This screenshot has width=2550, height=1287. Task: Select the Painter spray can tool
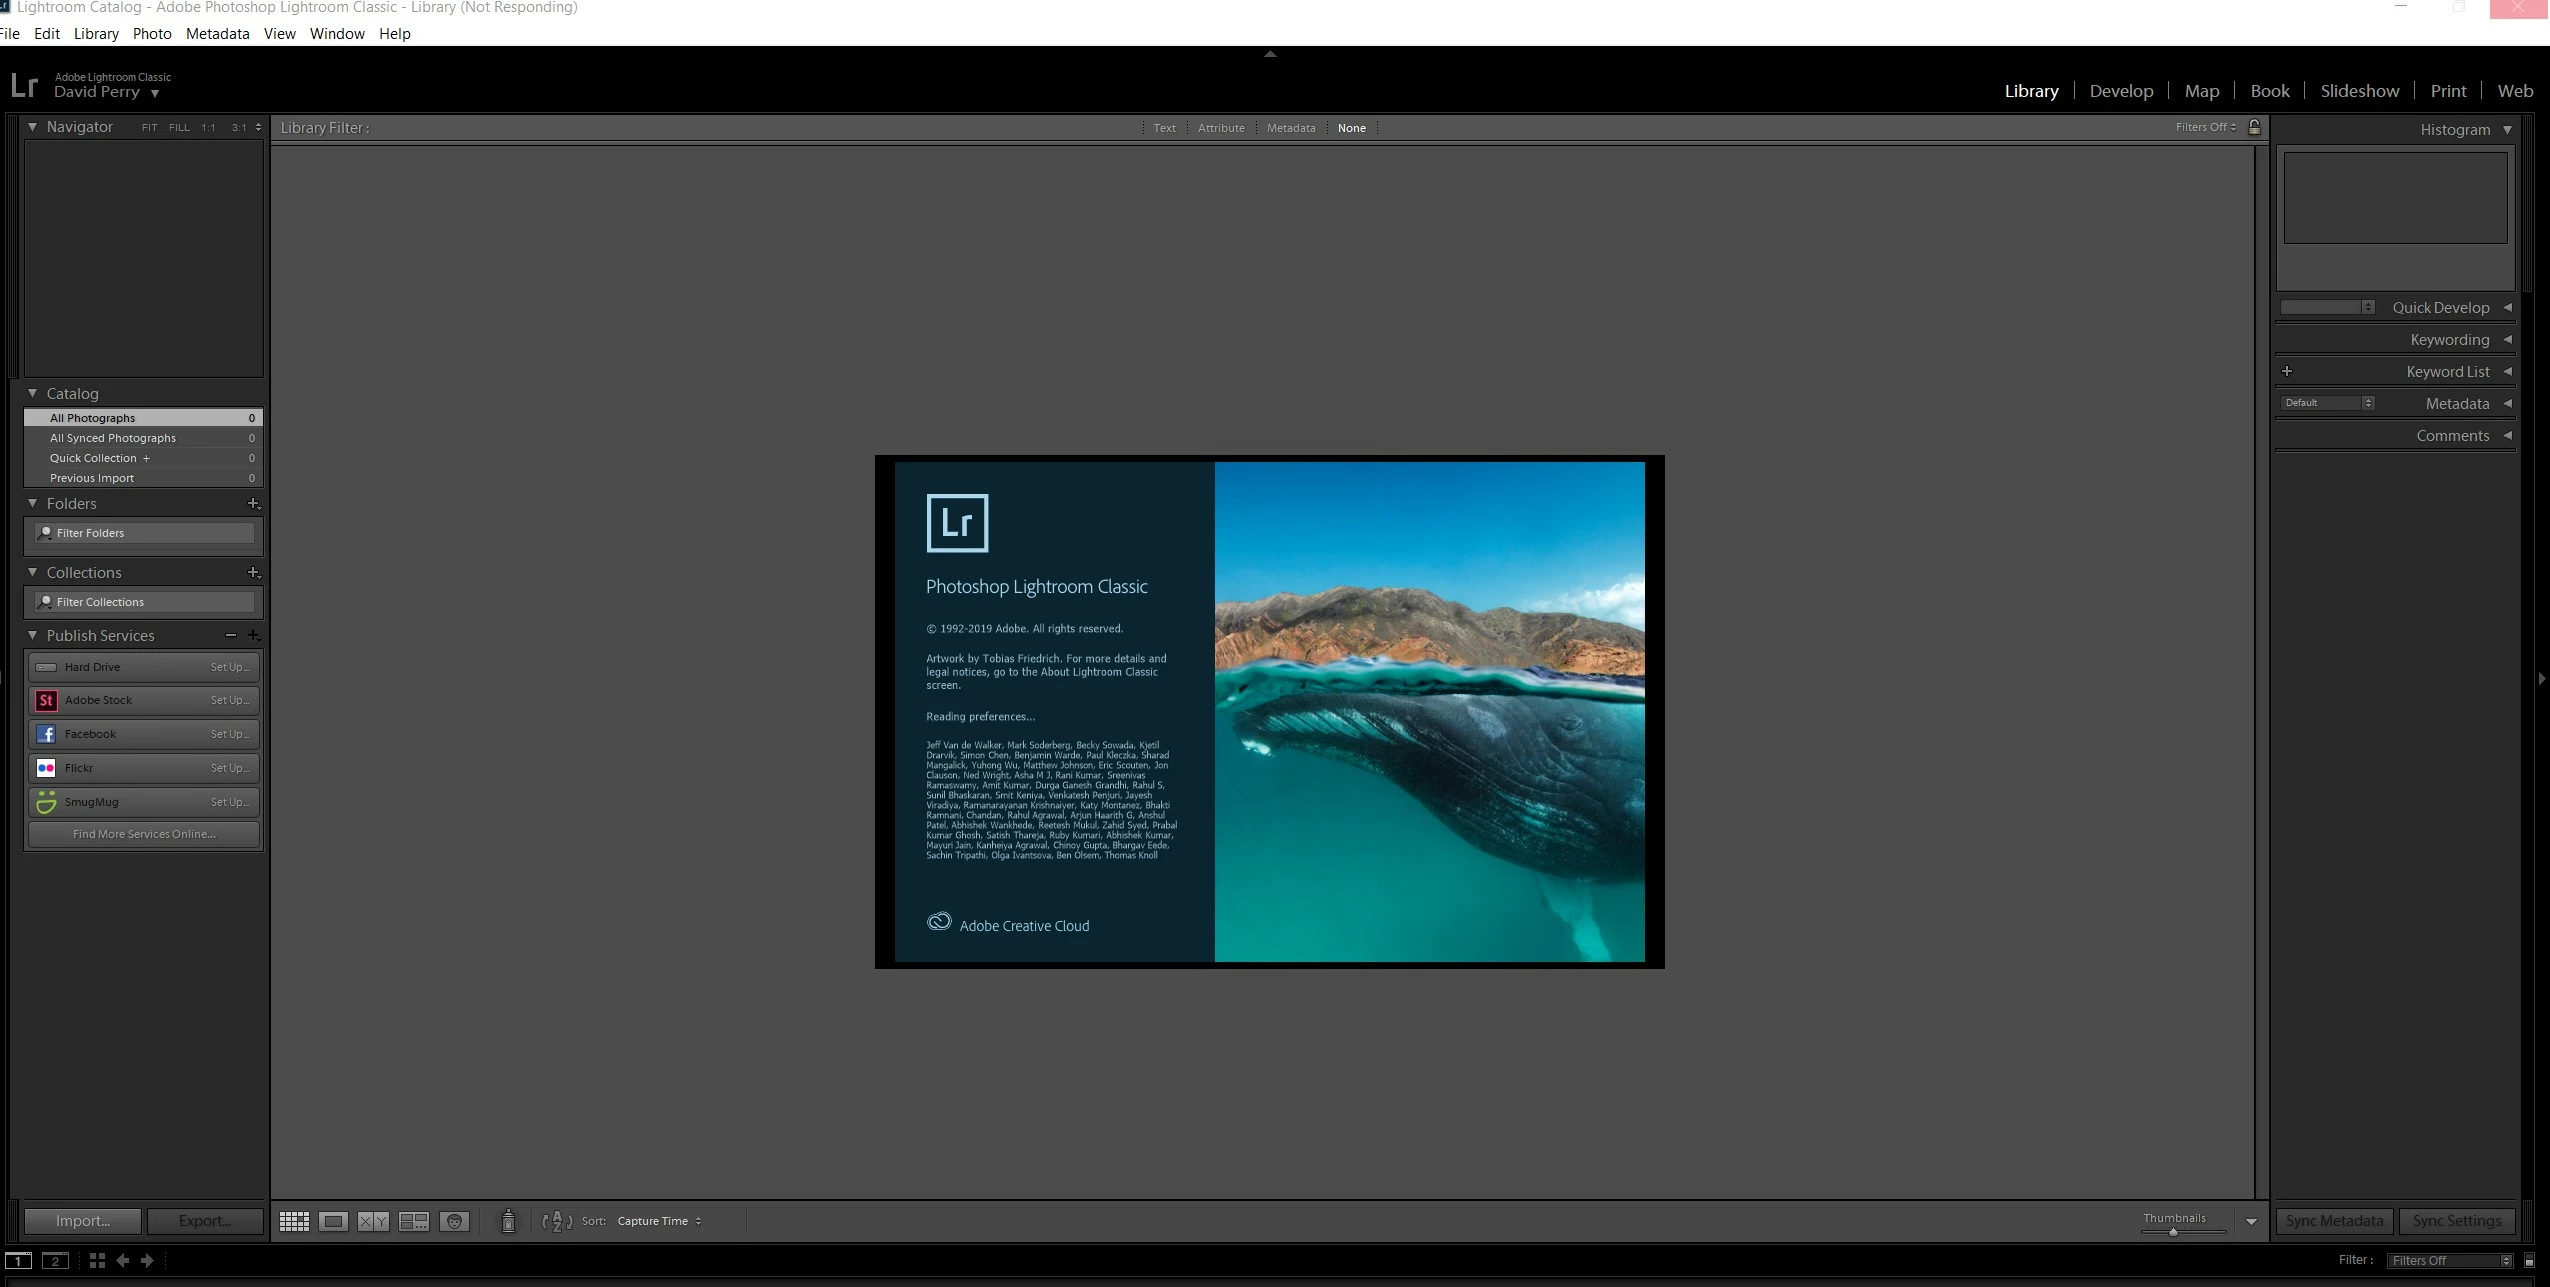tap(508, 1221)
